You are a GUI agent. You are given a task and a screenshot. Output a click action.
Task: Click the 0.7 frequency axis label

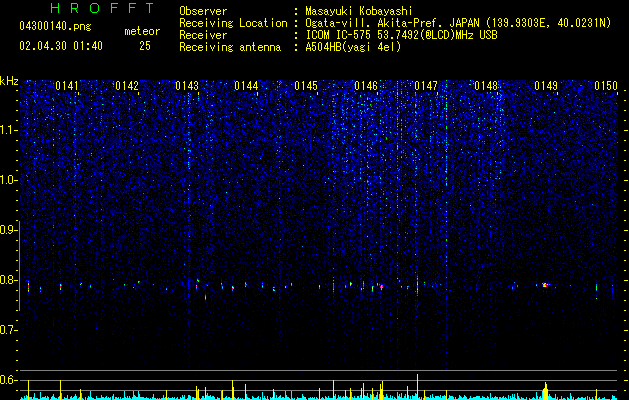pyautogui.click(x=9, y=330)
